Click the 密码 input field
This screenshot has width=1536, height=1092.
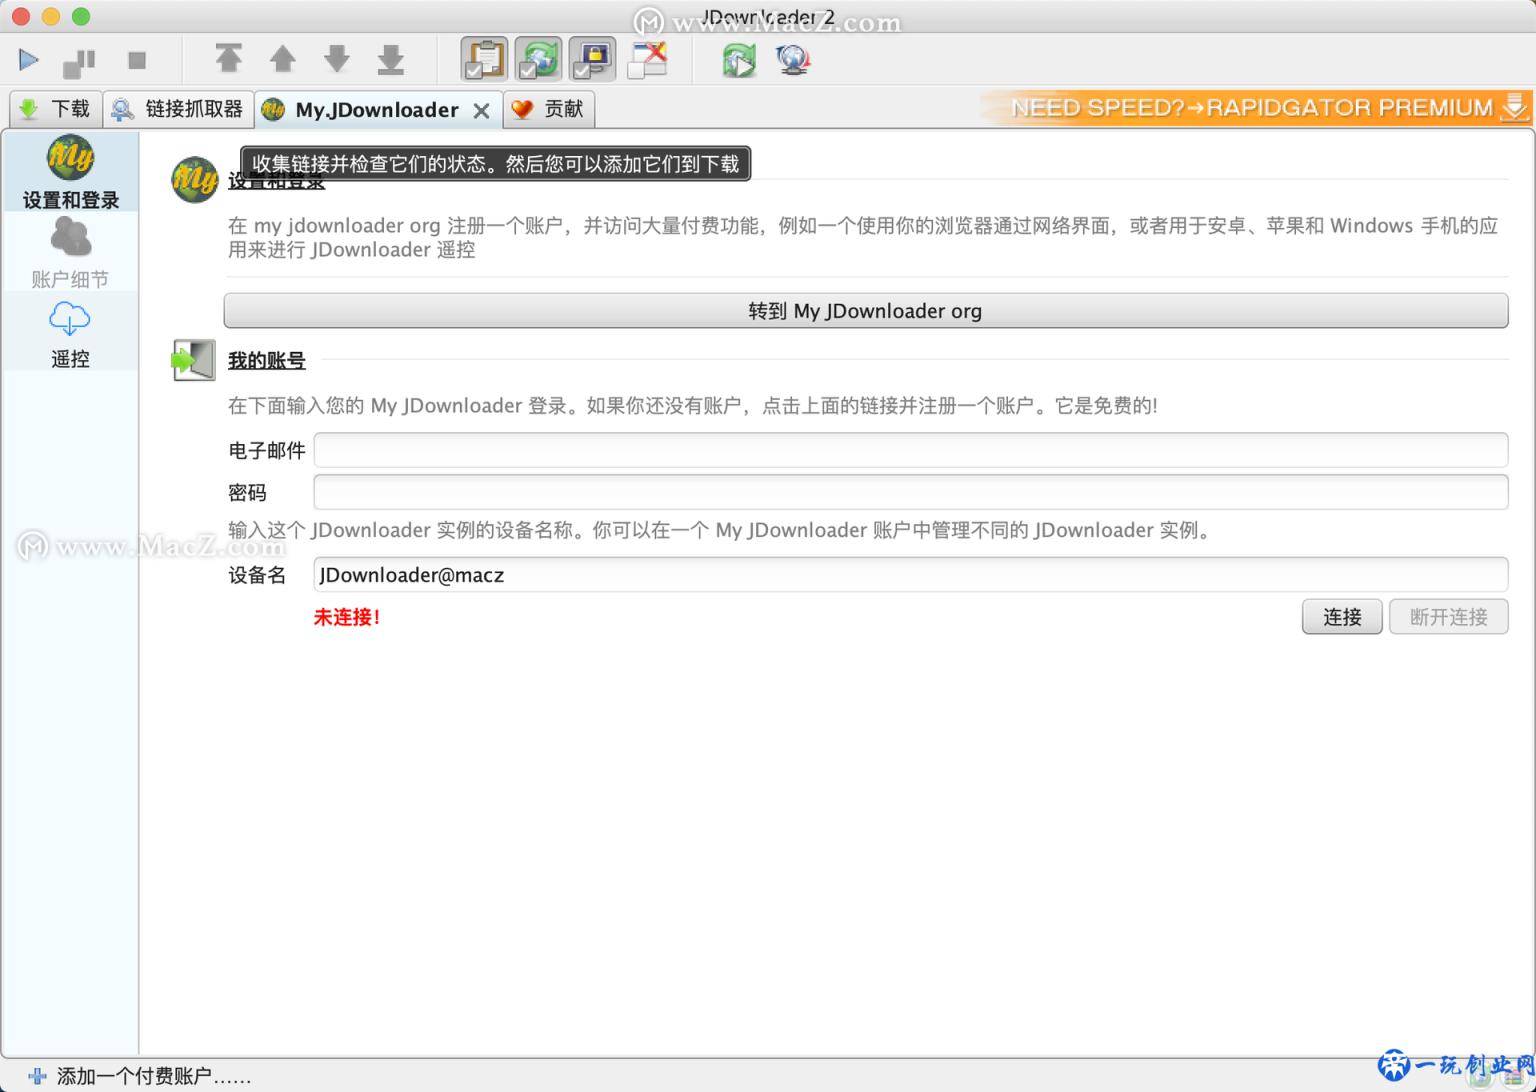[911, 492]
